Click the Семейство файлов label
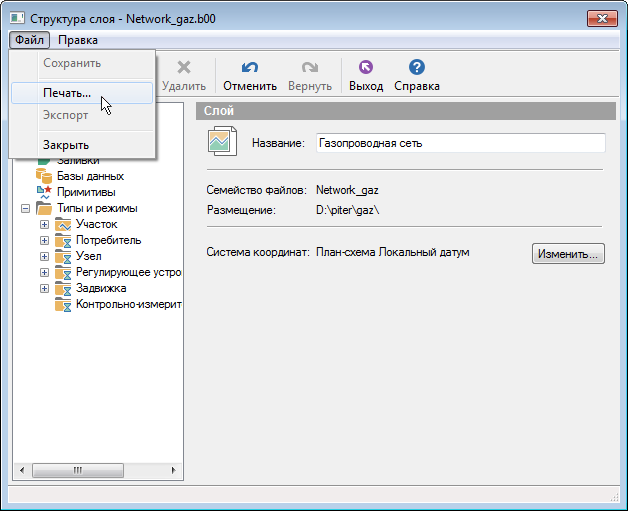Image resolution: width=628 pixels, height=511 pixels. pyautogui.click(x=257, y=190)
